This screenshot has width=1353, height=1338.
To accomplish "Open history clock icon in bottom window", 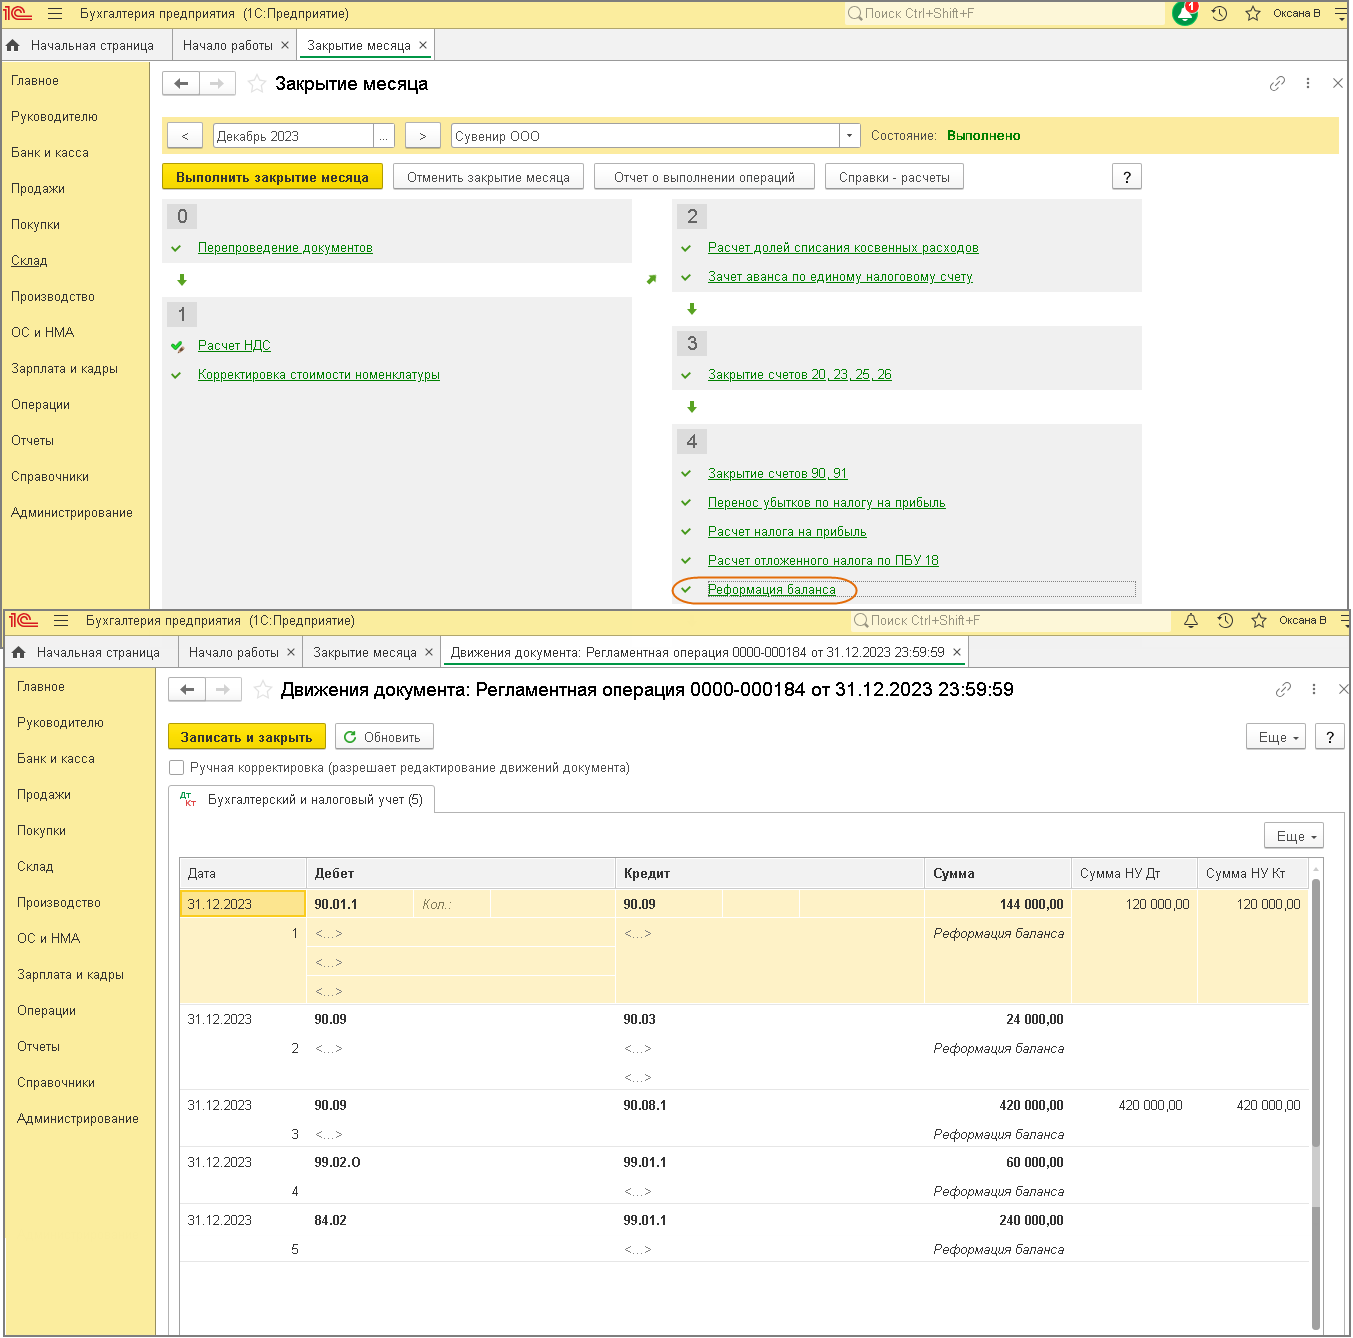I will 1225,621.
